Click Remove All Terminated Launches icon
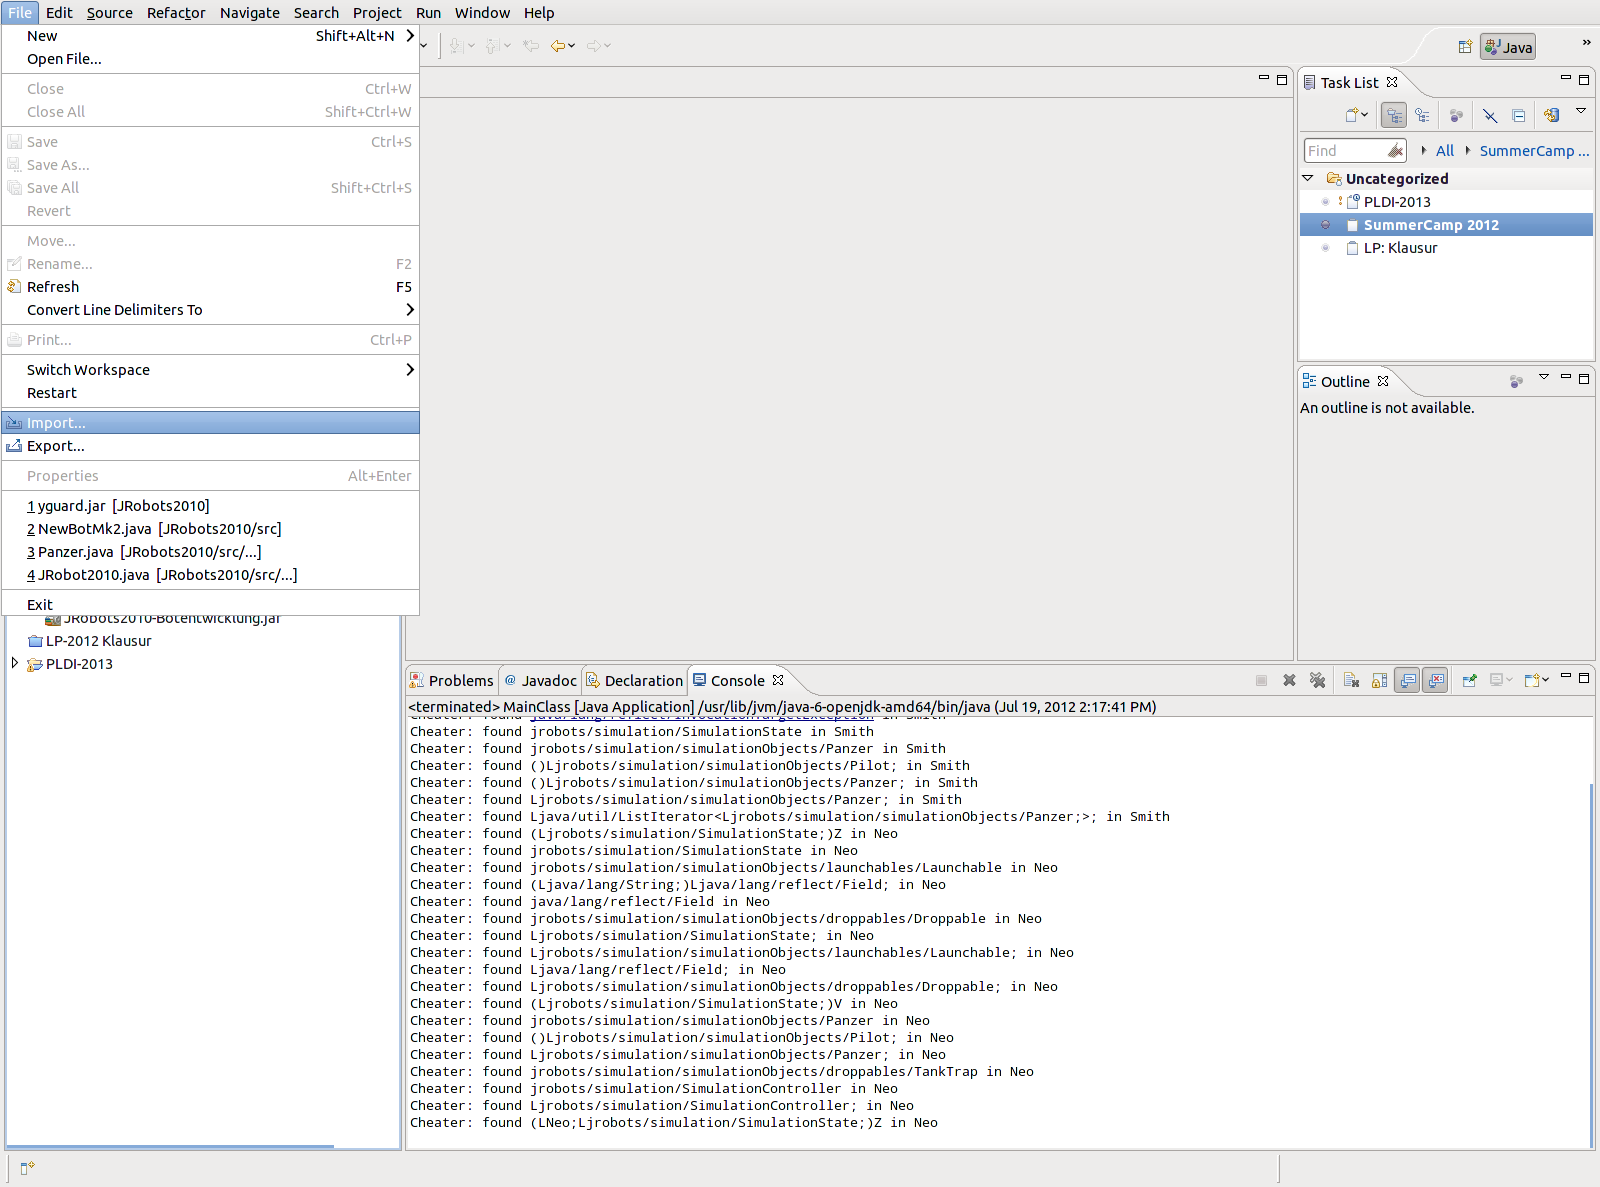1600x1187 pixels. [1317, 681]
